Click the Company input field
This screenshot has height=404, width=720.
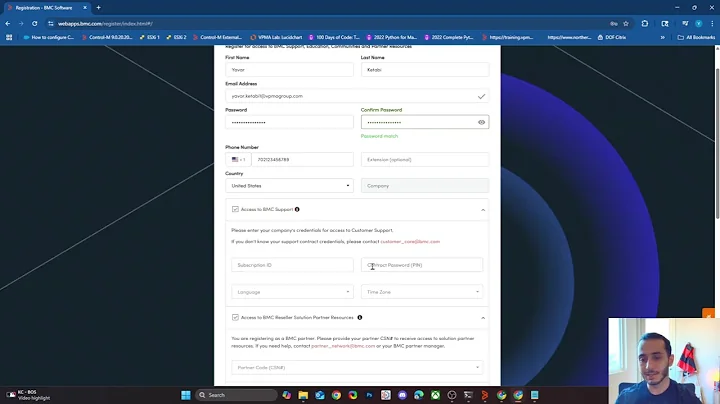click(x=425, y=185)
